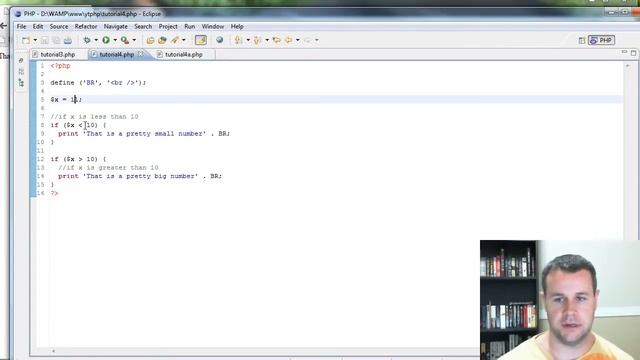Click the opening <?php tag
This screenshot has height=360, width=640.
click(60, 66)
